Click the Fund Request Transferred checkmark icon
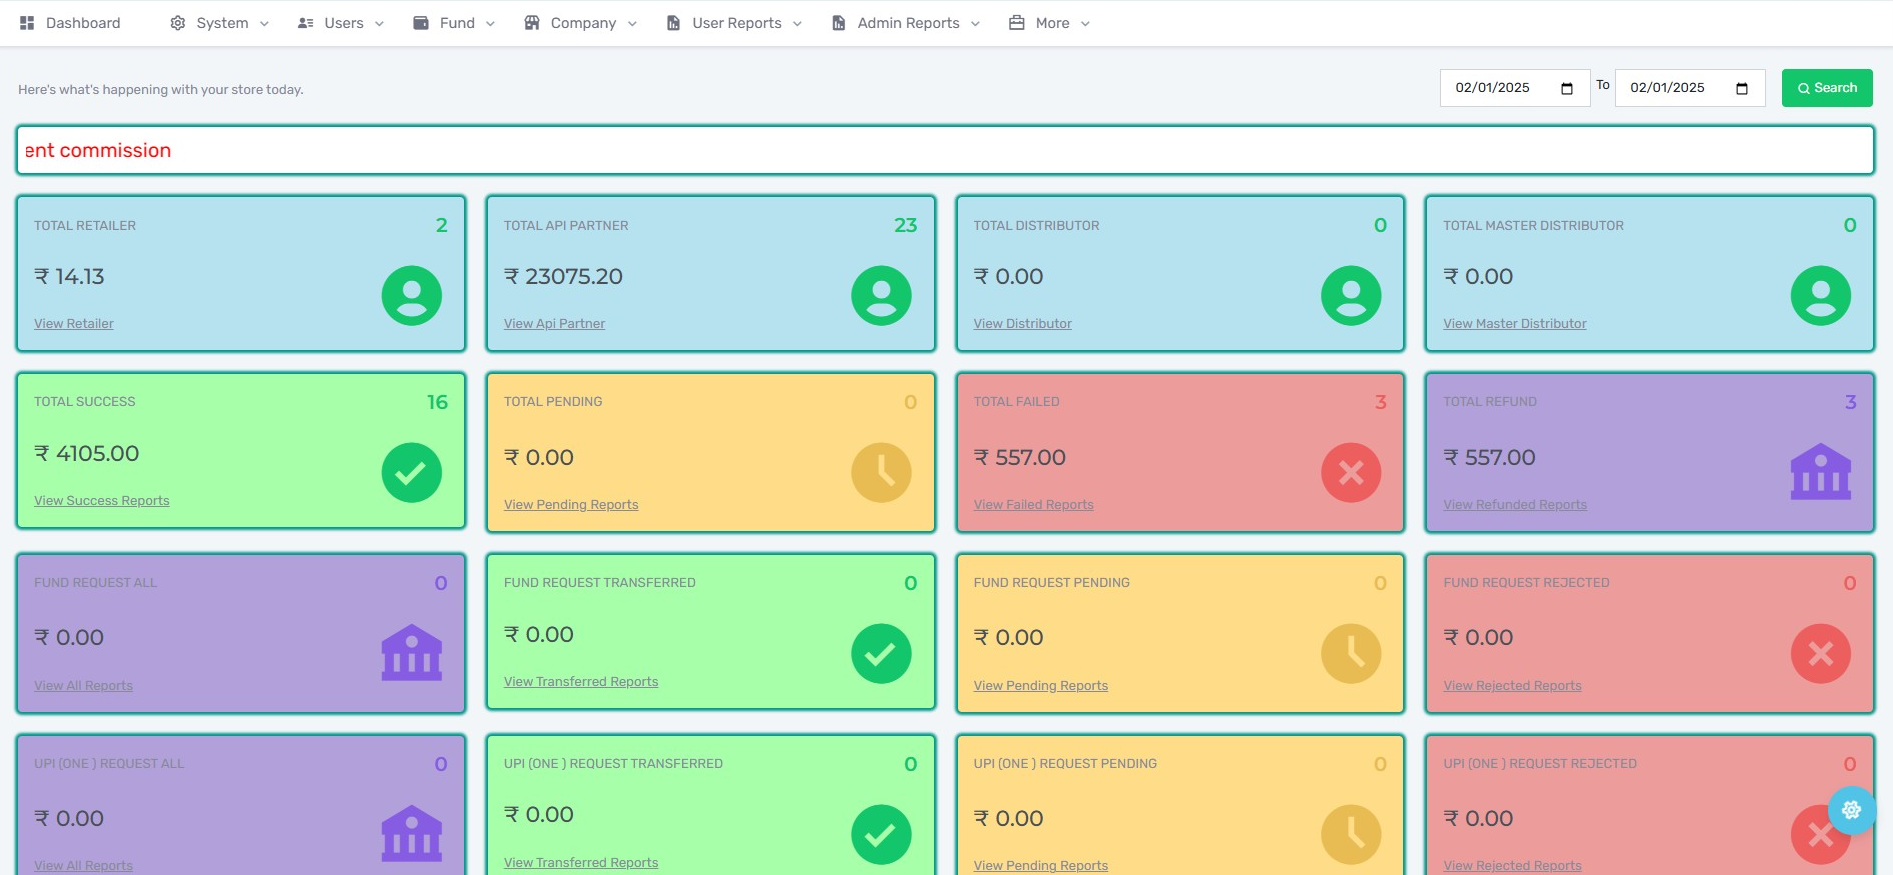 [881, 653]
